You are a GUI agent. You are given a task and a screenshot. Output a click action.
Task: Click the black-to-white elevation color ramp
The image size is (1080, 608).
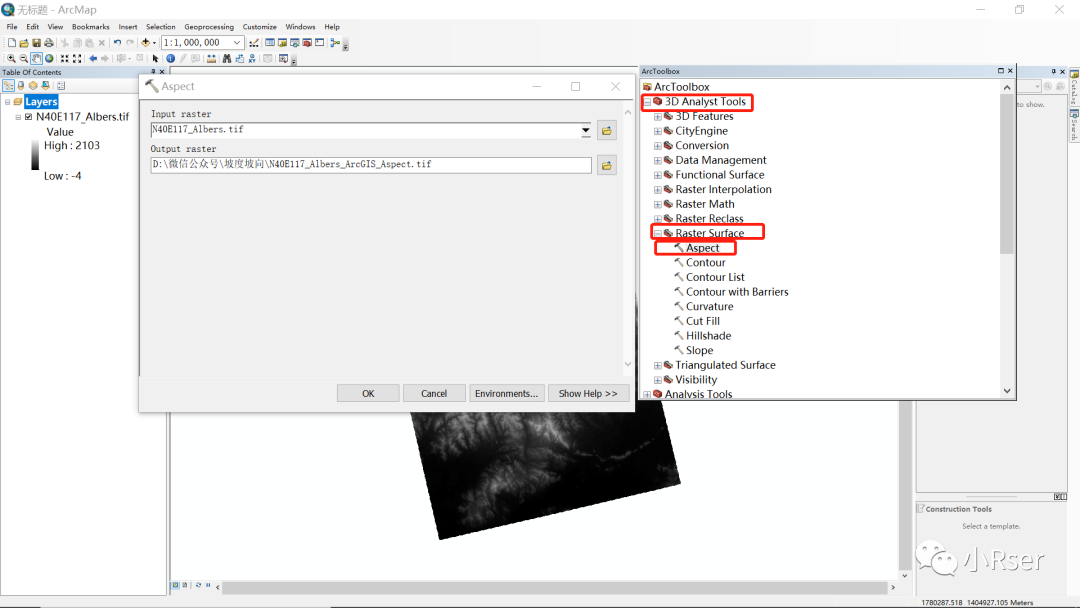point(35,154)
